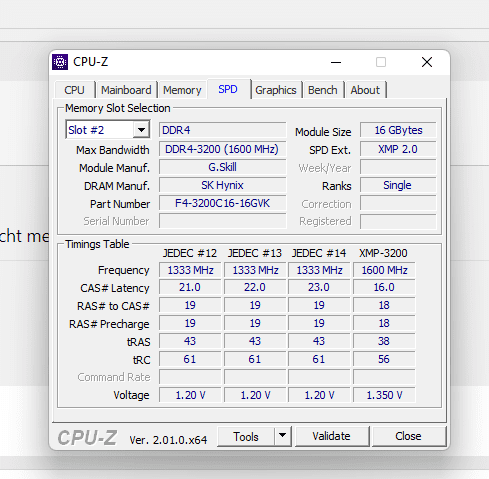Click the XMP-3200 column header
The height and width of the screenshot is (479, 489).
[x=383, y=253]
